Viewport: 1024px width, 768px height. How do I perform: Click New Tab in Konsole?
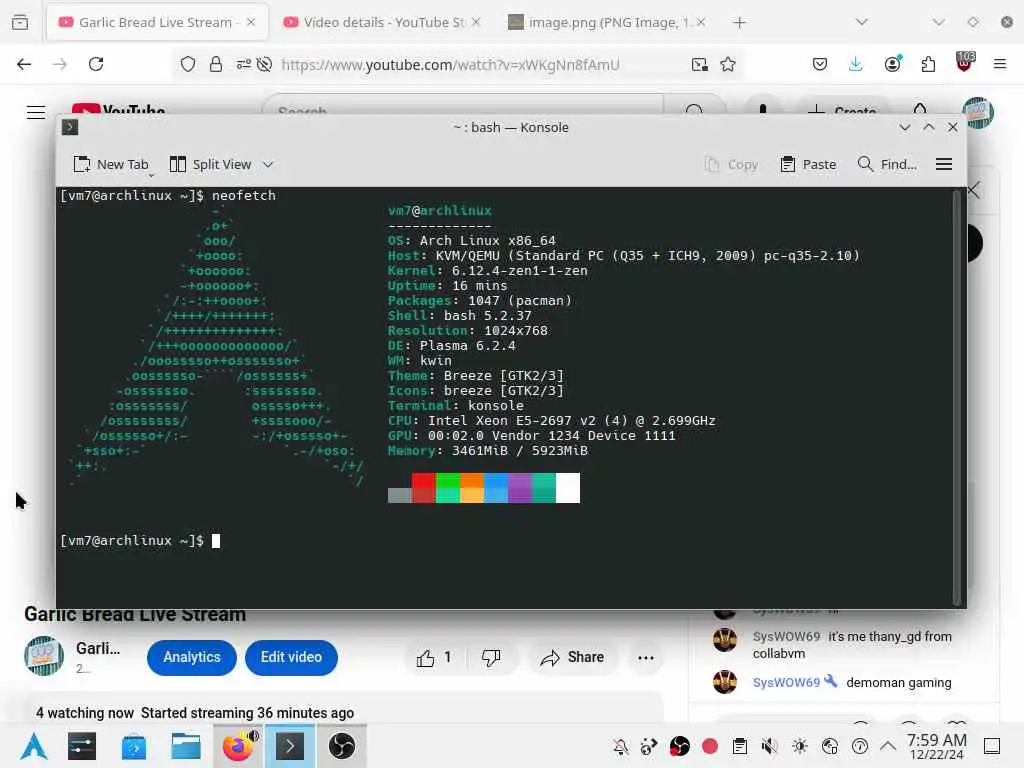(111, 165)
